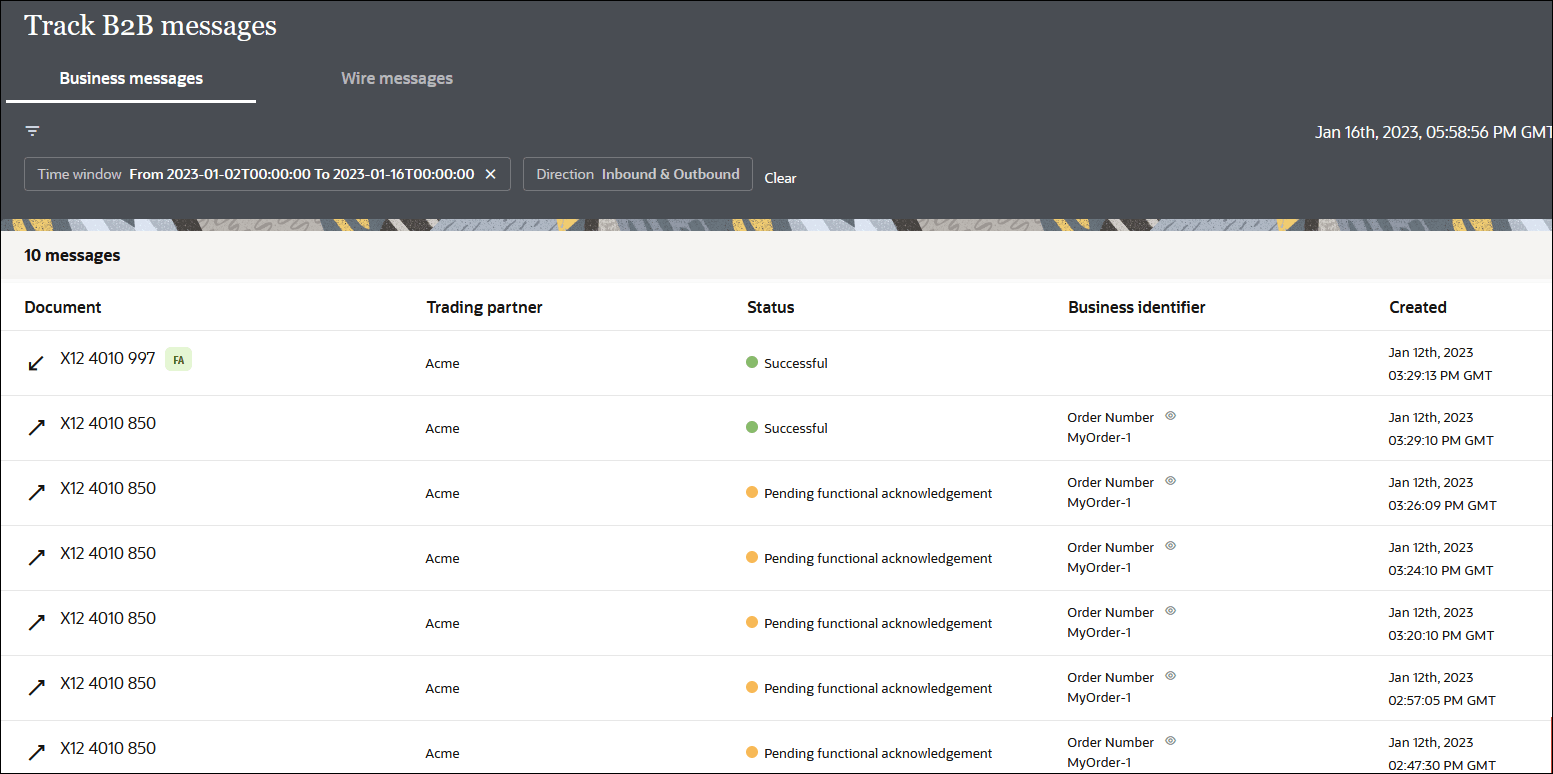Click the outbound arrow on 03:24:10 PM message
The height and width of the screenshot is (774, 1553).
click(37, 558)
